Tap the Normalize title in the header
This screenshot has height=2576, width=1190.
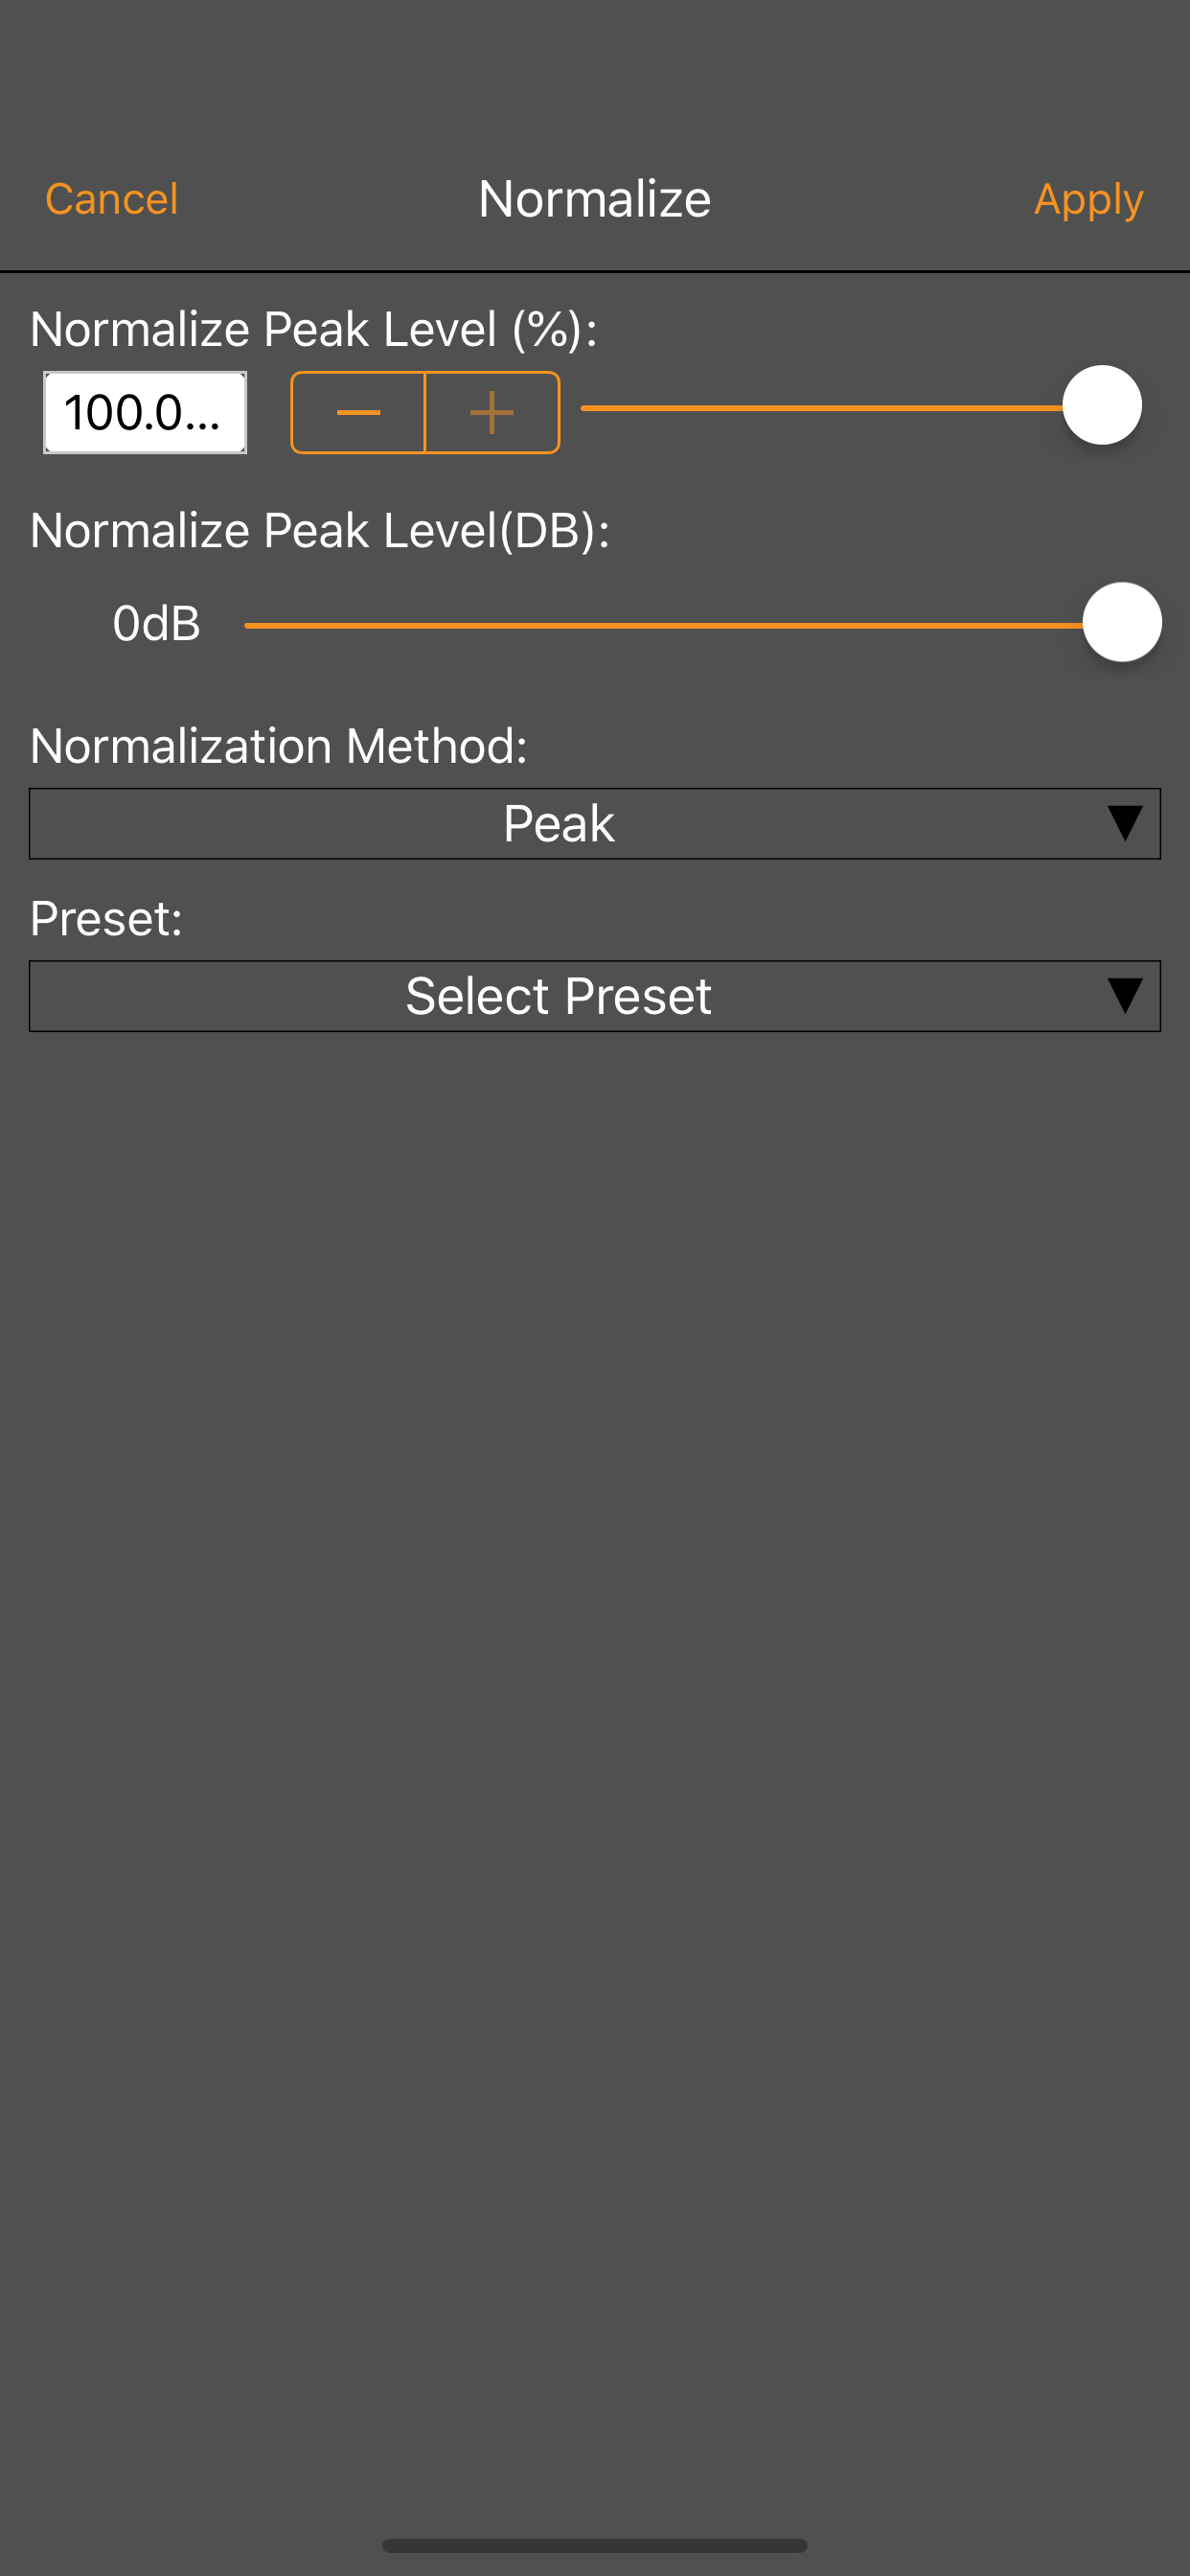pyautogui.click(x=594, y=199)
